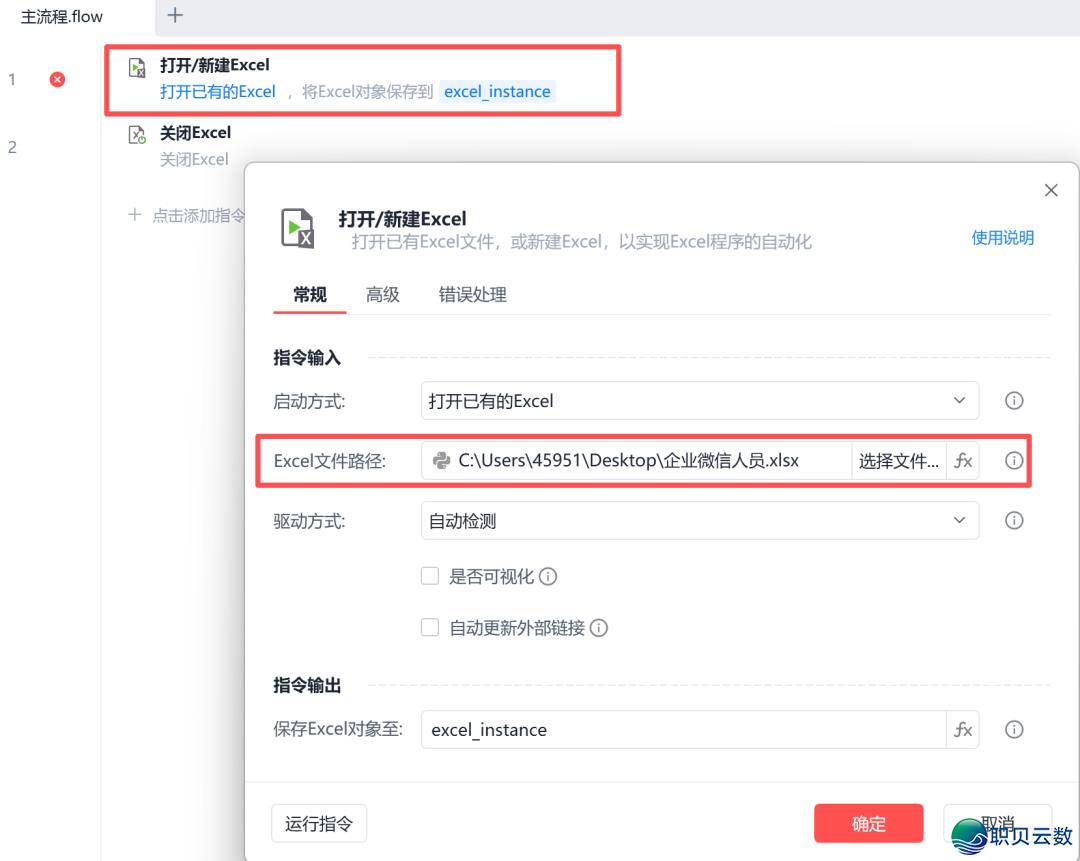Click info icon next to Excel文件路径 row
The image size is (1080, 861).
(1014, 460)
